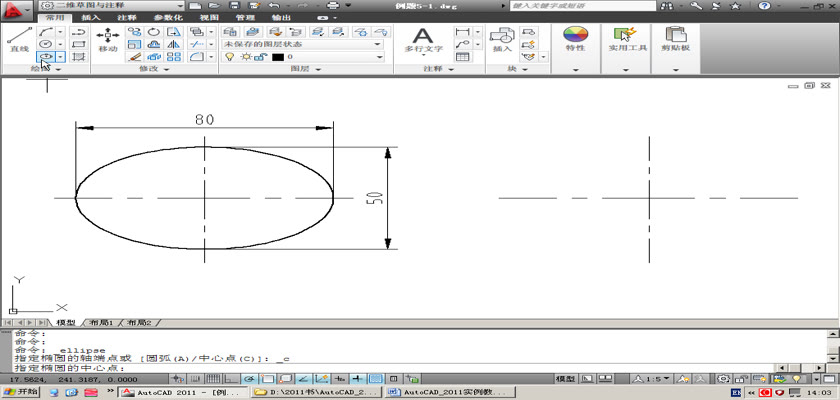Switch to the 插入 ribbon tab

pos(90,17)
